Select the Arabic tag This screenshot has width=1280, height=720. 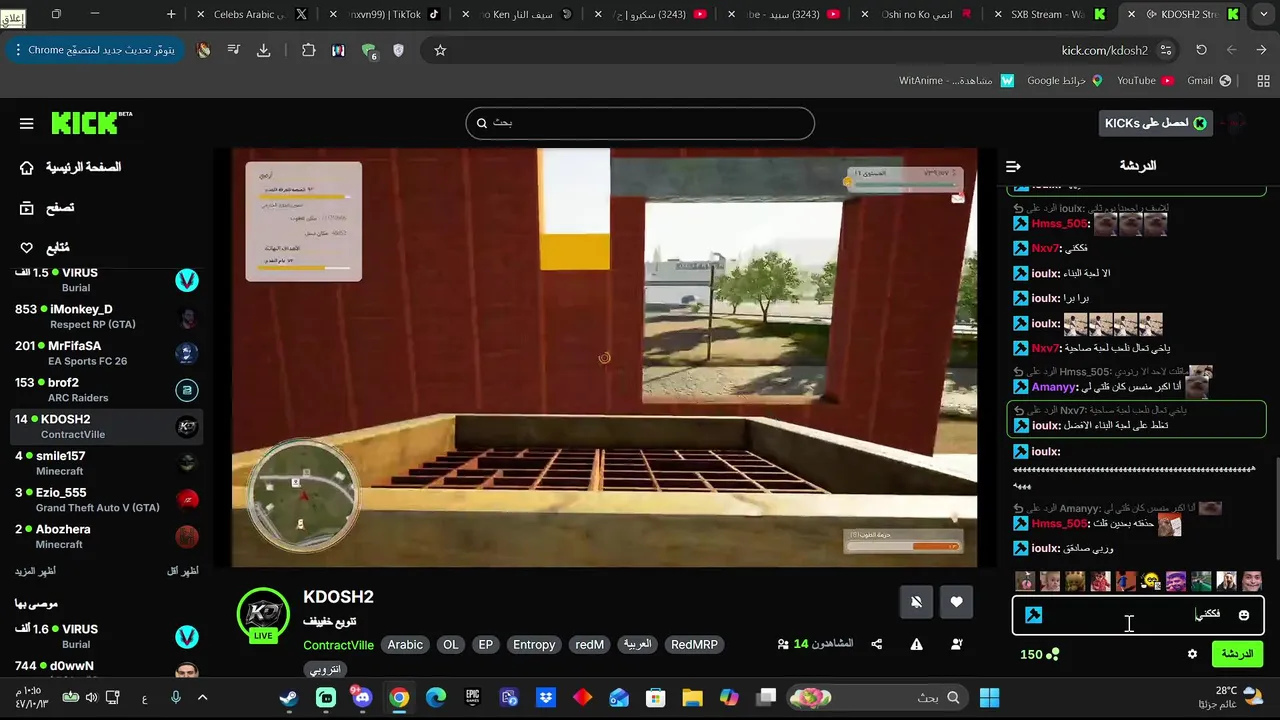pyautogui.click(x=405, y=645)
